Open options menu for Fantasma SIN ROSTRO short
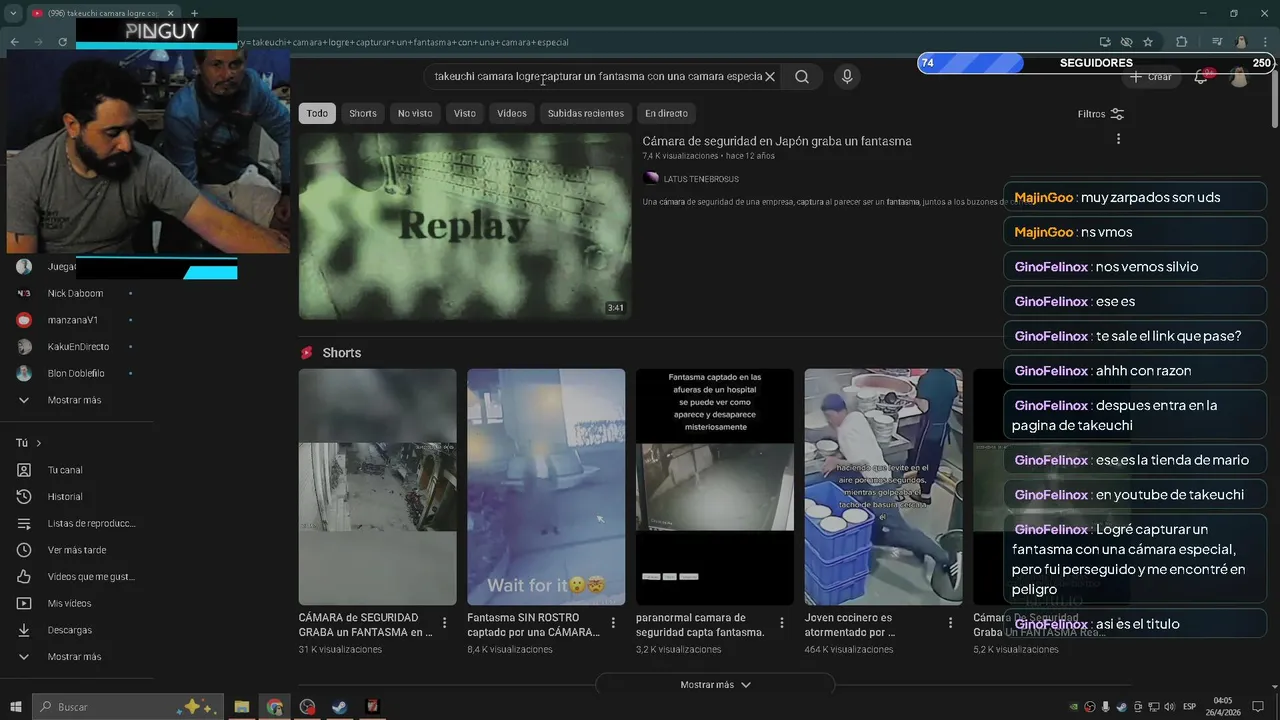1280x720 pixels. pos(613,622)
